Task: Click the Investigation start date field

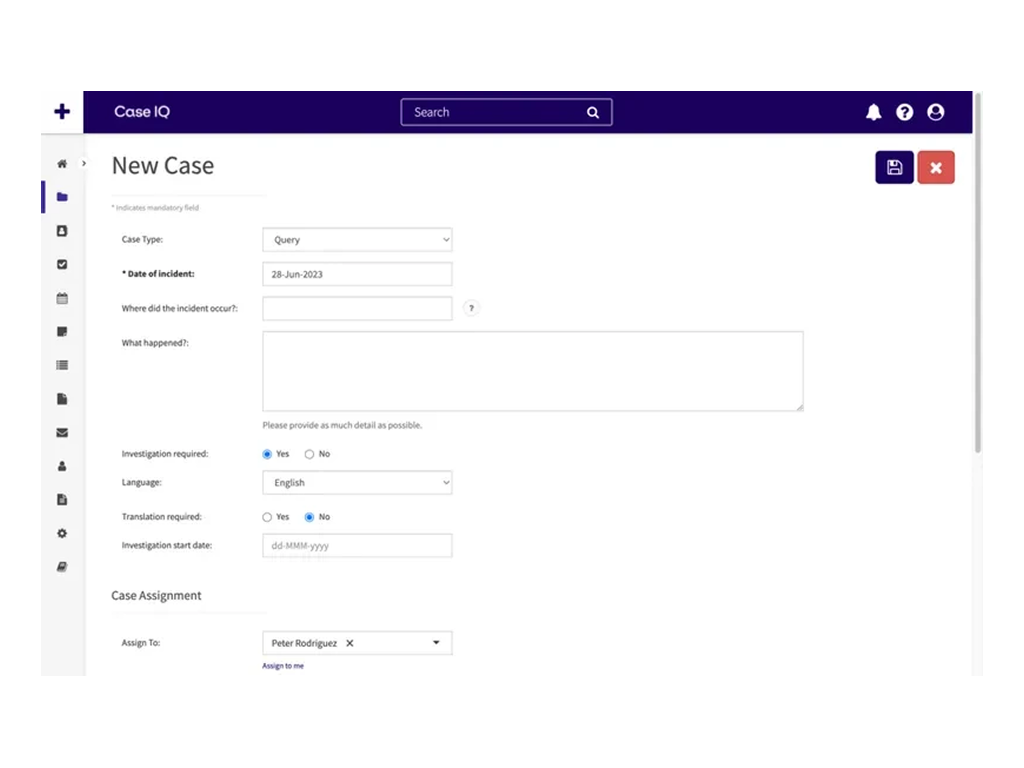Action: pos(357,546)
